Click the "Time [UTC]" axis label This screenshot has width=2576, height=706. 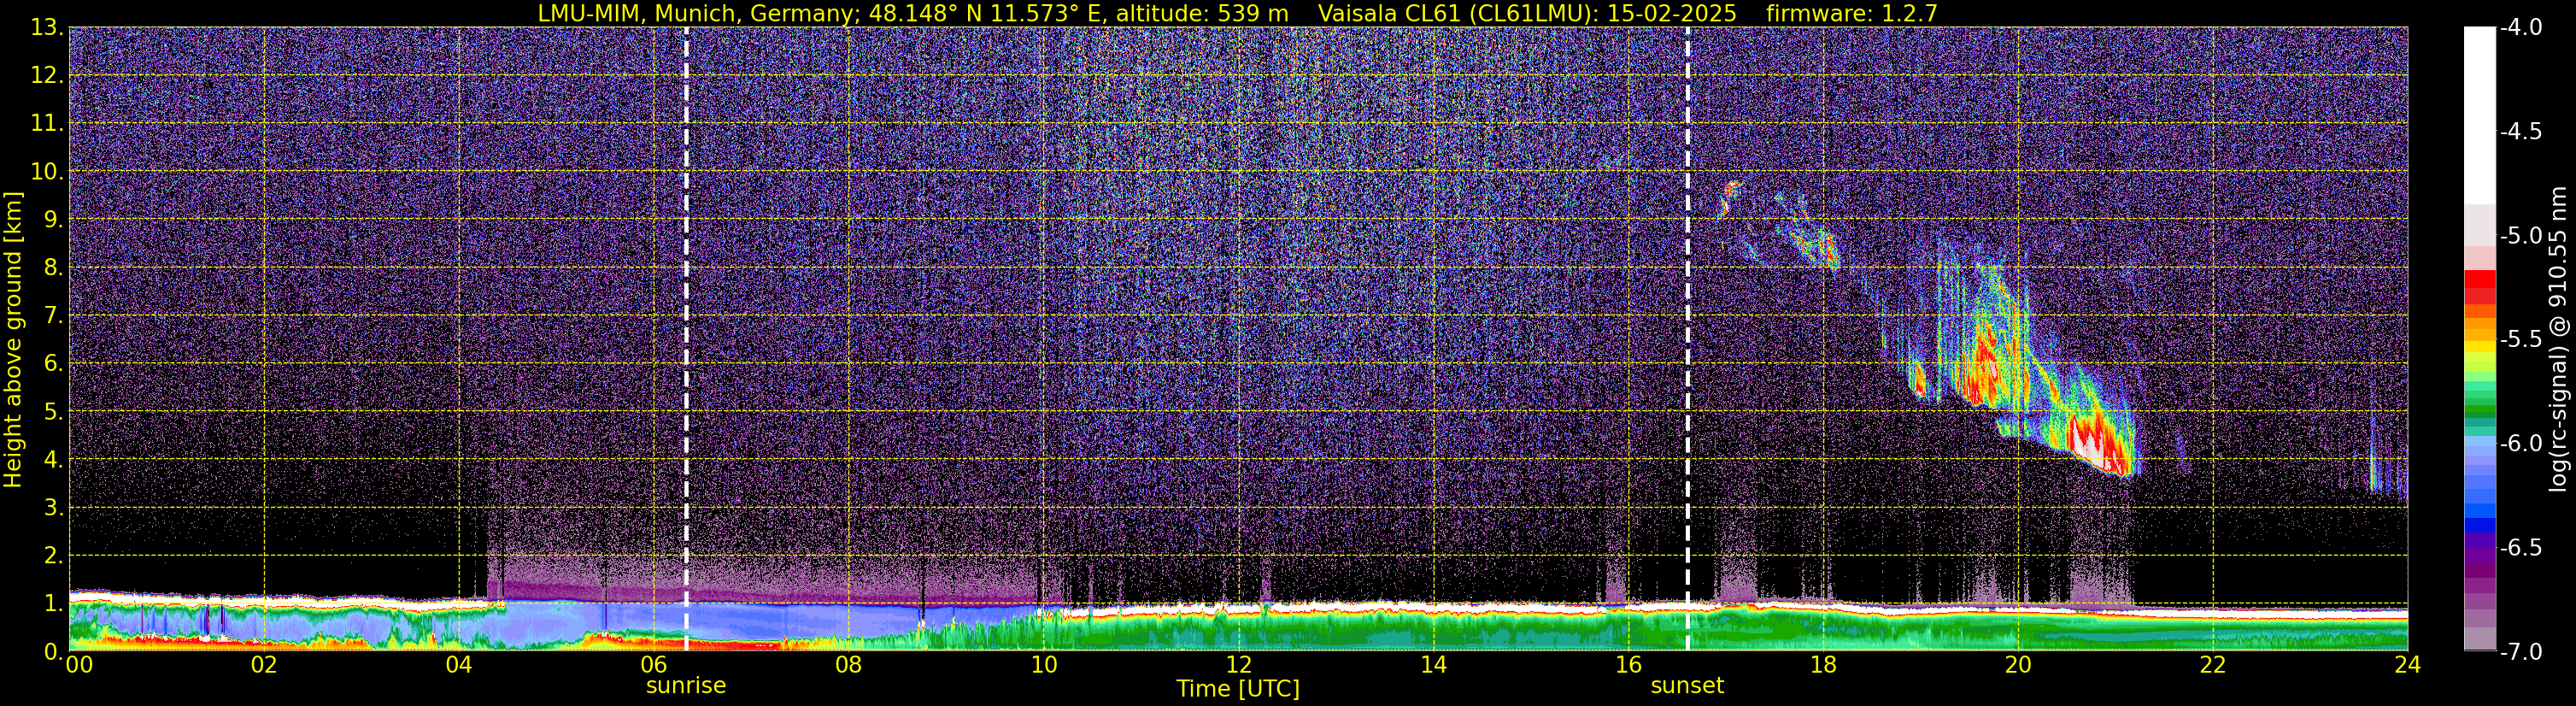[1238, 689]
